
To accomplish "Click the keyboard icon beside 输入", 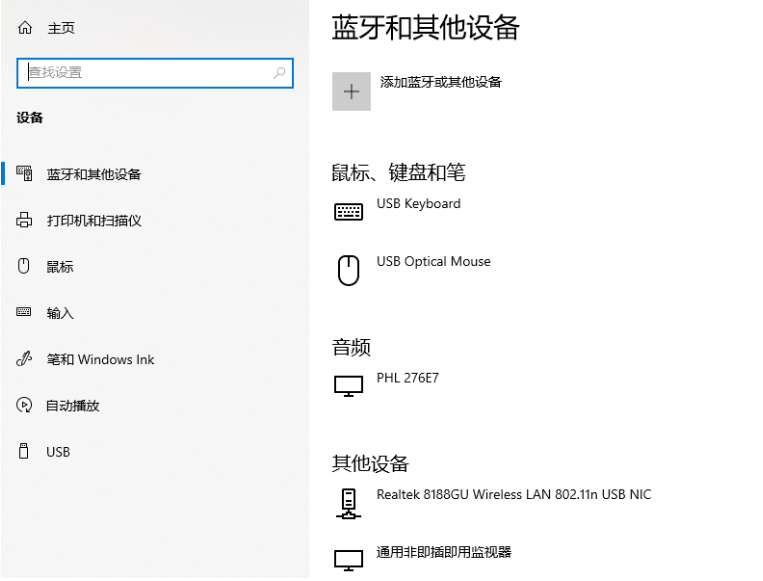I will pos(25,313).
